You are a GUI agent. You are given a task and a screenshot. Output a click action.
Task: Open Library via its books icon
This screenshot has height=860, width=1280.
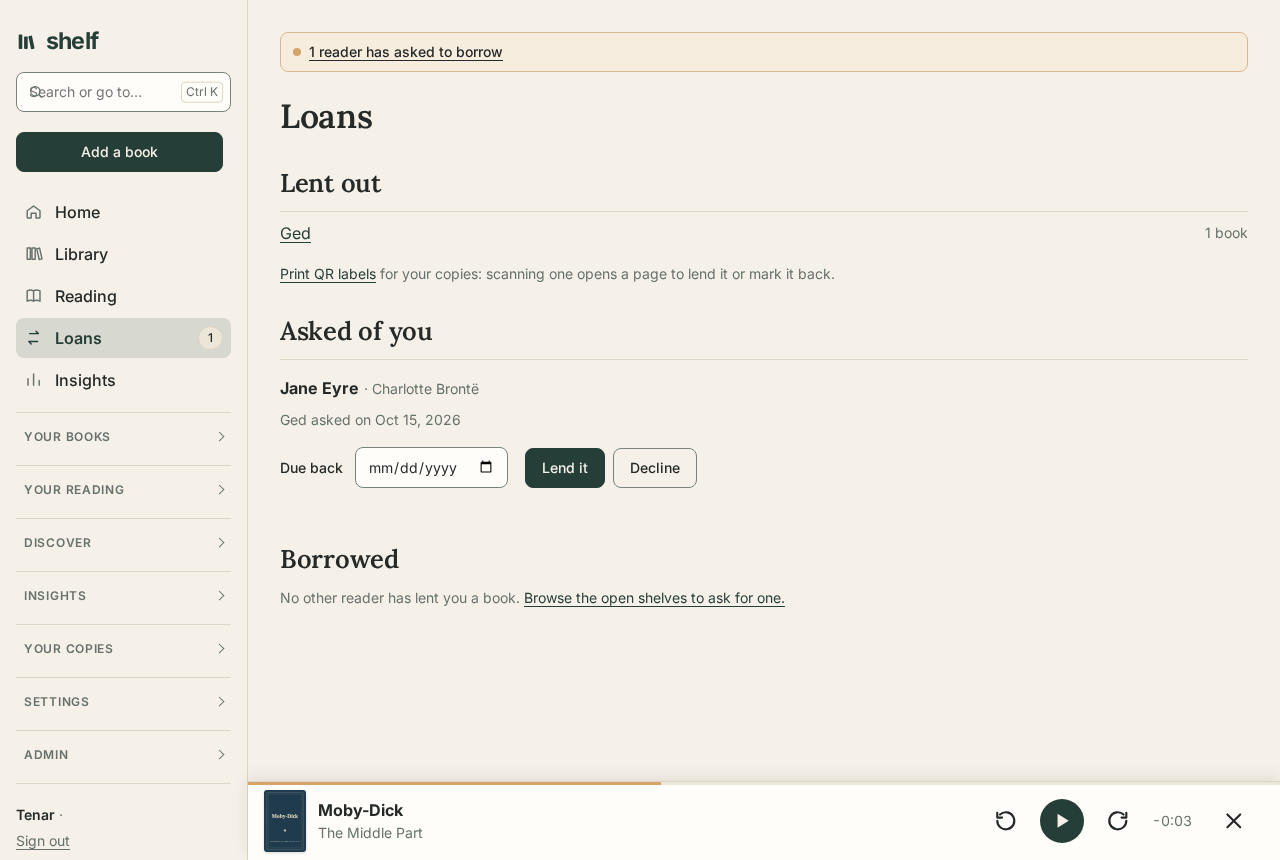pyautogui.click(x=34, y=254)
